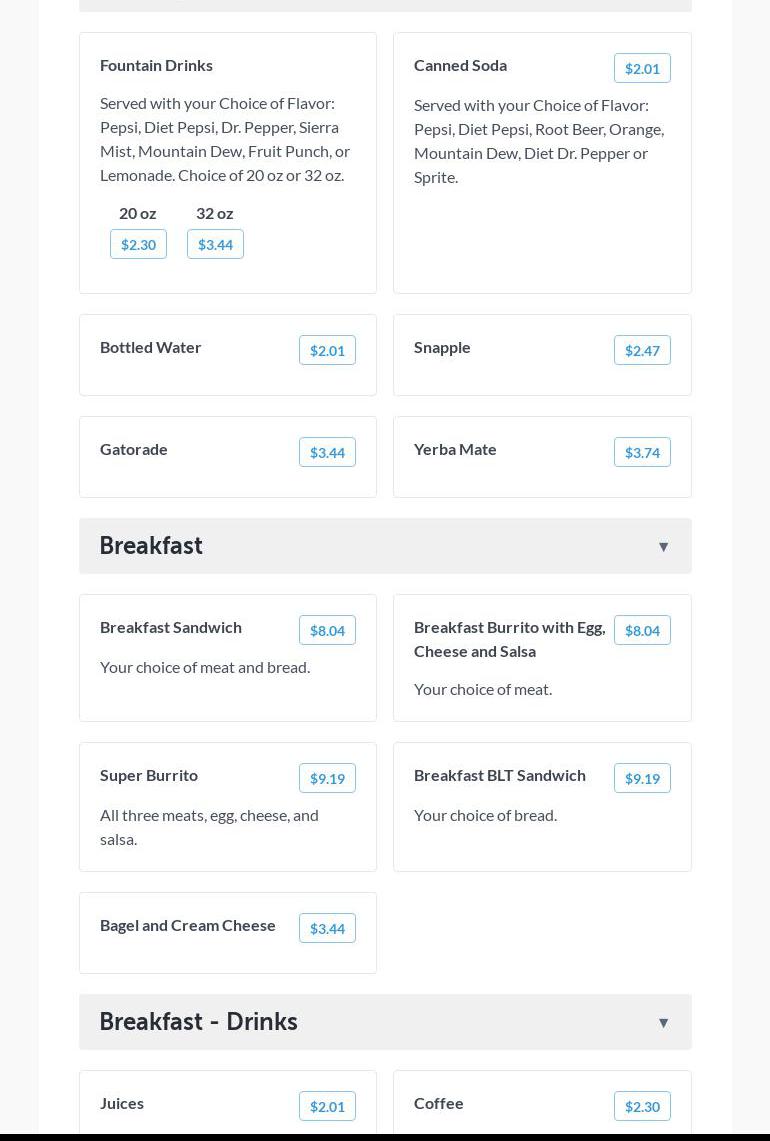Add the Breakfast BLT Sandwich price button
This screenshot has width=770, height=1141.
tap(642, 778)
